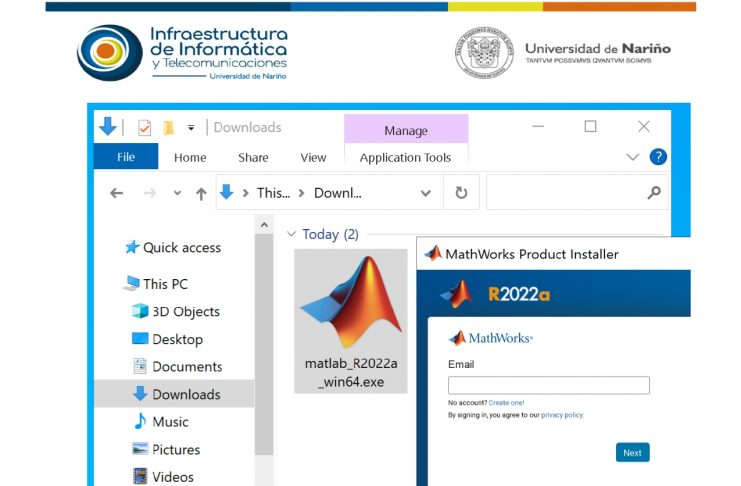Open Music folder in the sidebar
741x486 pixels.
tap(161, 422)
